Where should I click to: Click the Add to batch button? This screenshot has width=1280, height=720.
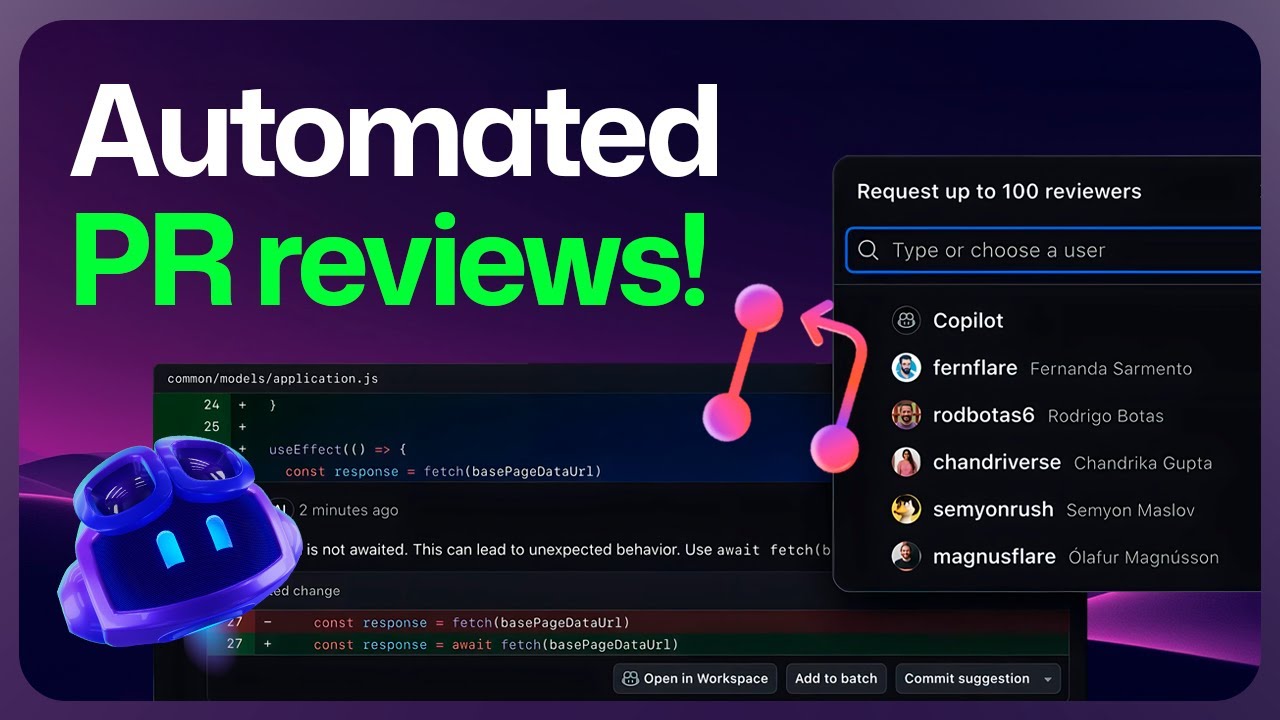[x=836, y=678]
